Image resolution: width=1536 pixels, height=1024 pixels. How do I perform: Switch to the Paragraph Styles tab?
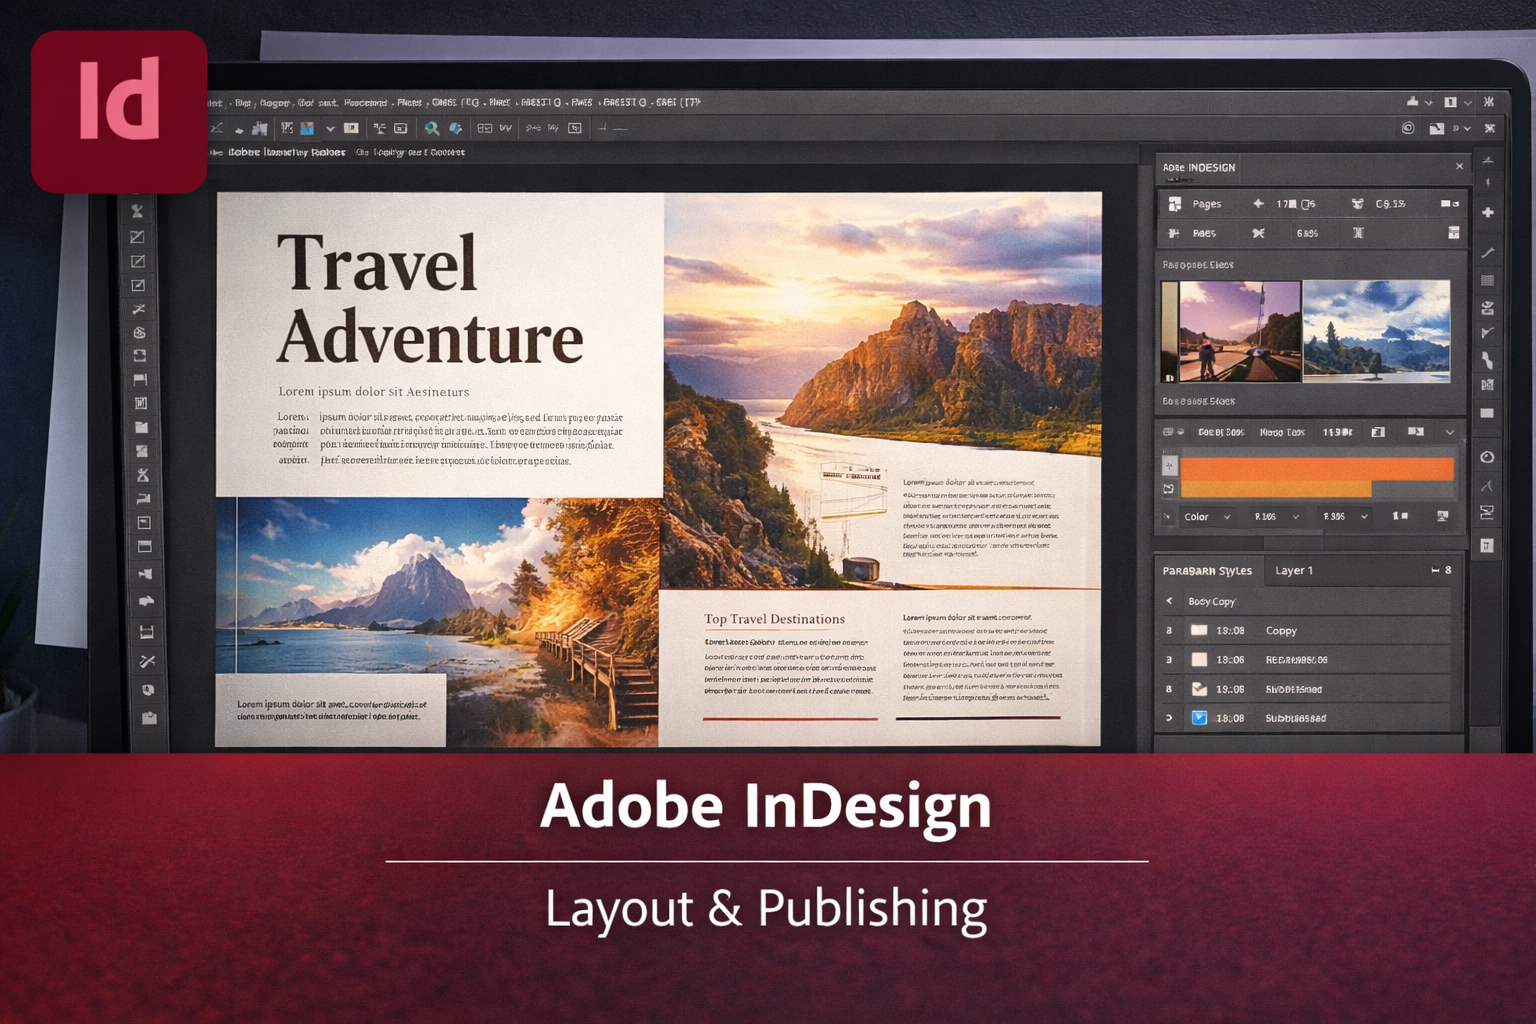coord(1207,570)
